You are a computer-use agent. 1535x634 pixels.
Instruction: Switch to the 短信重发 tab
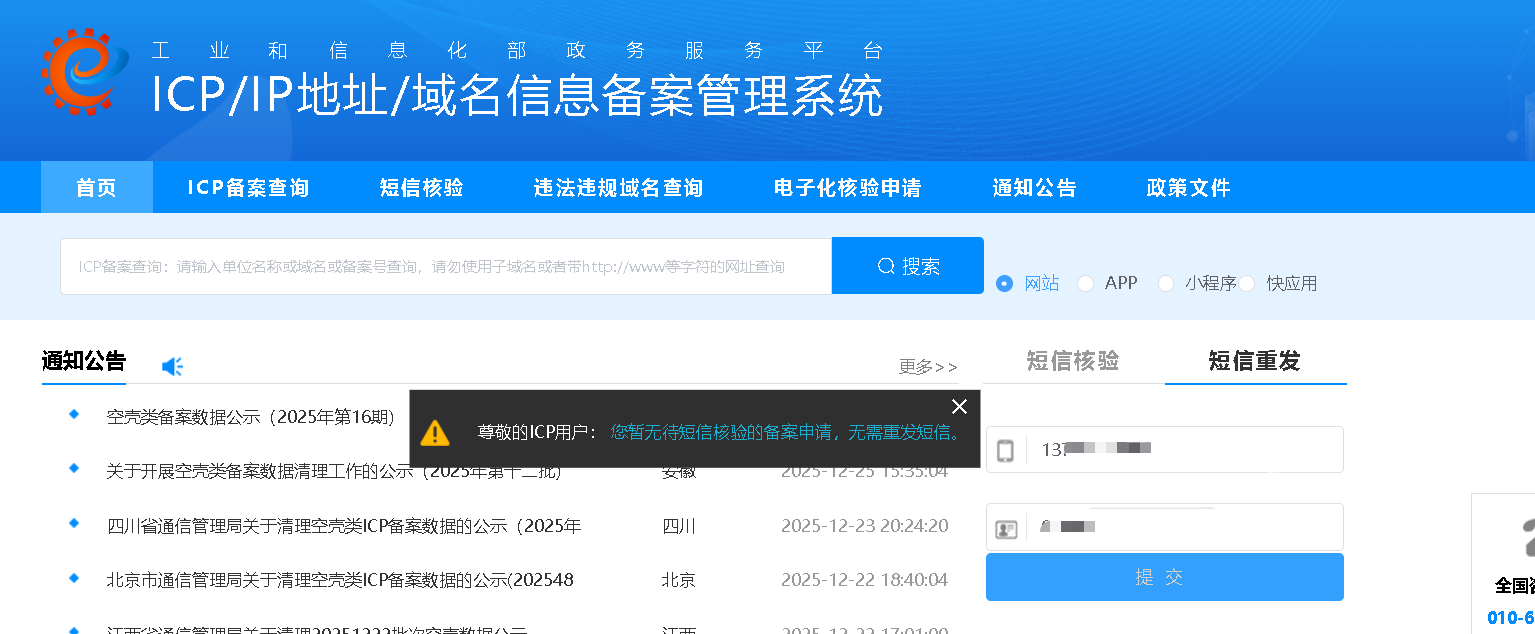(1255, 361)
